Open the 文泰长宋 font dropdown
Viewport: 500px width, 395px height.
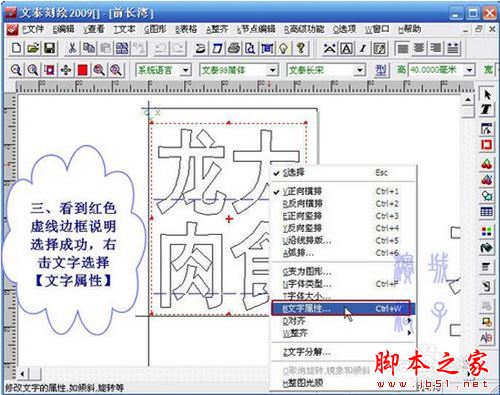click(x=359, y=70)
